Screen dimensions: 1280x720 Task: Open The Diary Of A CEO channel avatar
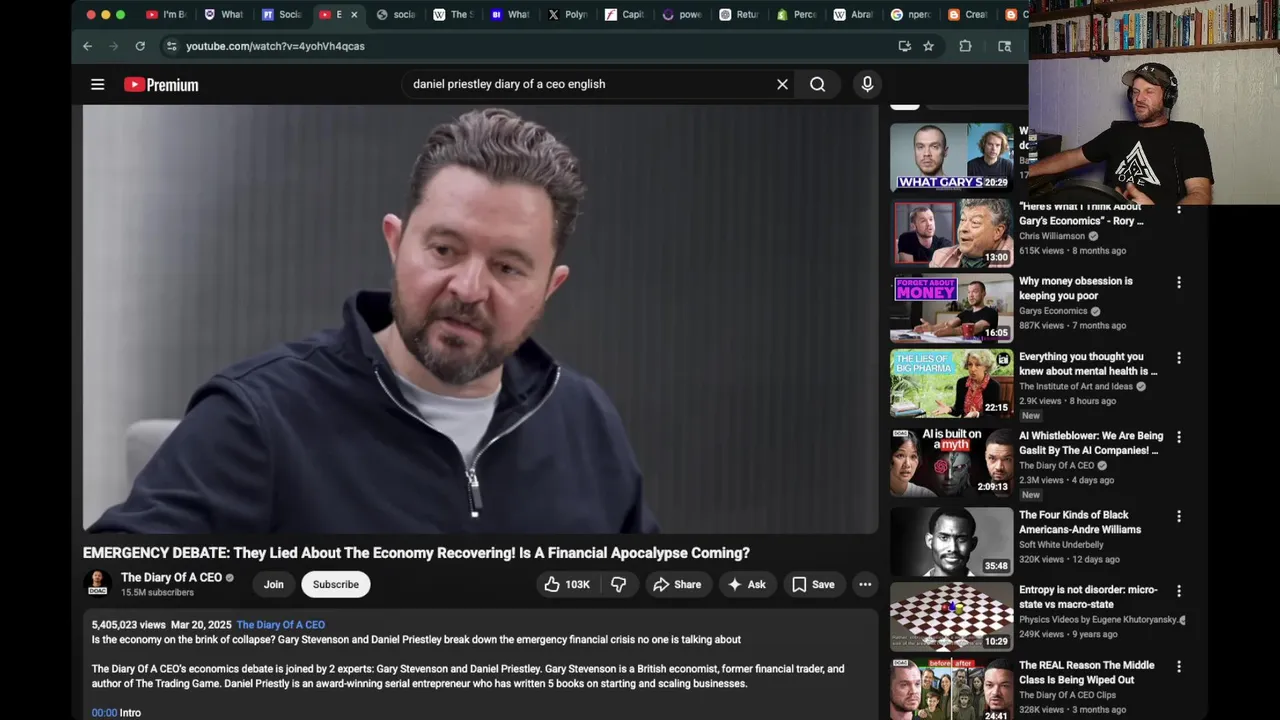[x=97, y=583]
